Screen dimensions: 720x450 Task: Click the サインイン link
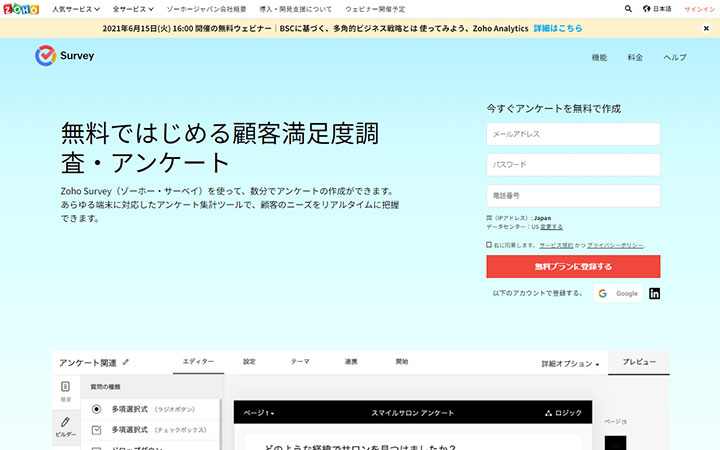(699, 9)
